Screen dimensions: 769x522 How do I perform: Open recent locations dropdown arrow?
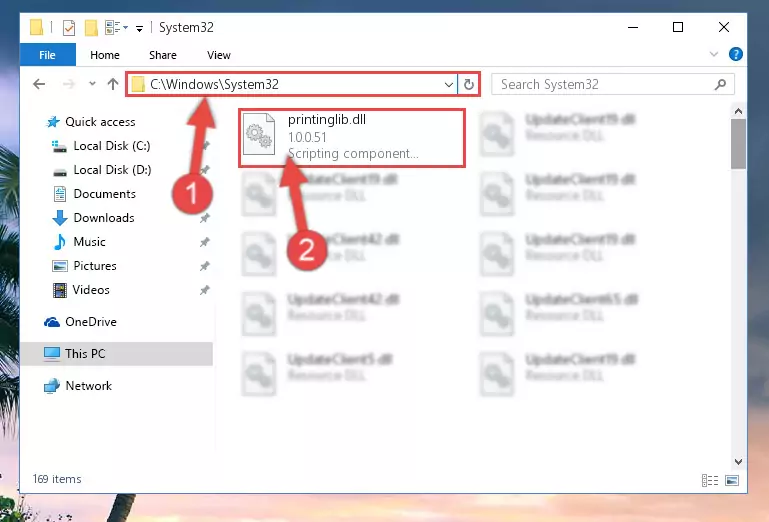[92, 84]
